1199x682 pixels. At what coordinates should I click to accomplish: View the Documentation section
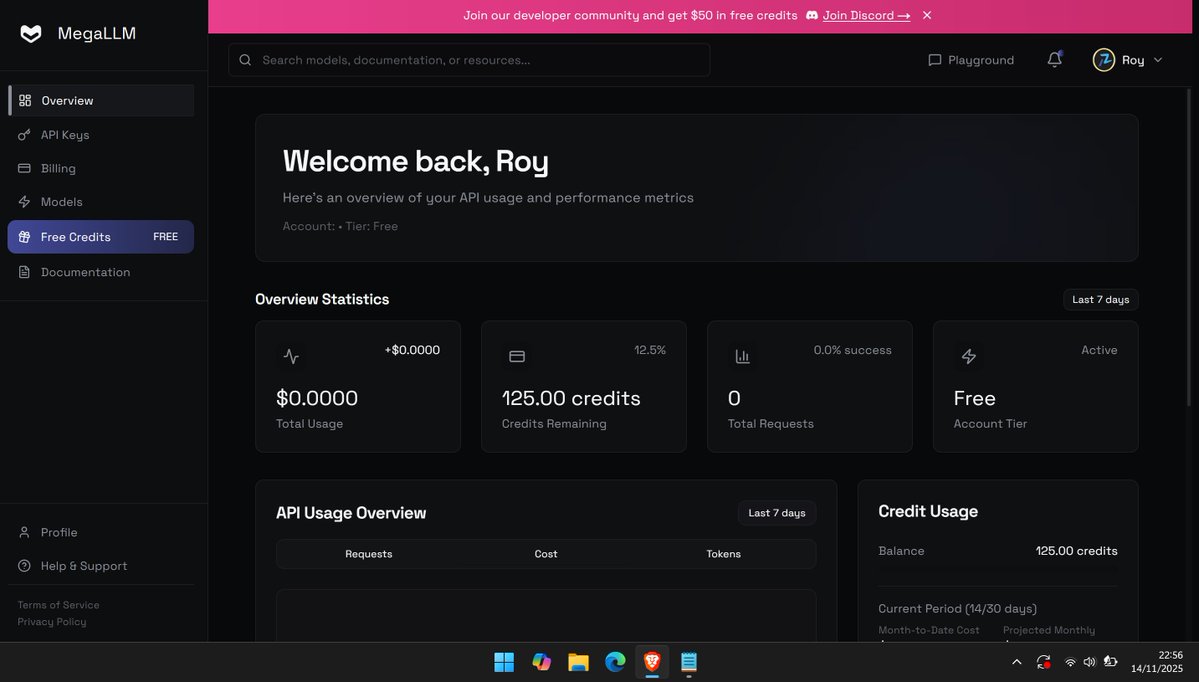pos(85,271)
